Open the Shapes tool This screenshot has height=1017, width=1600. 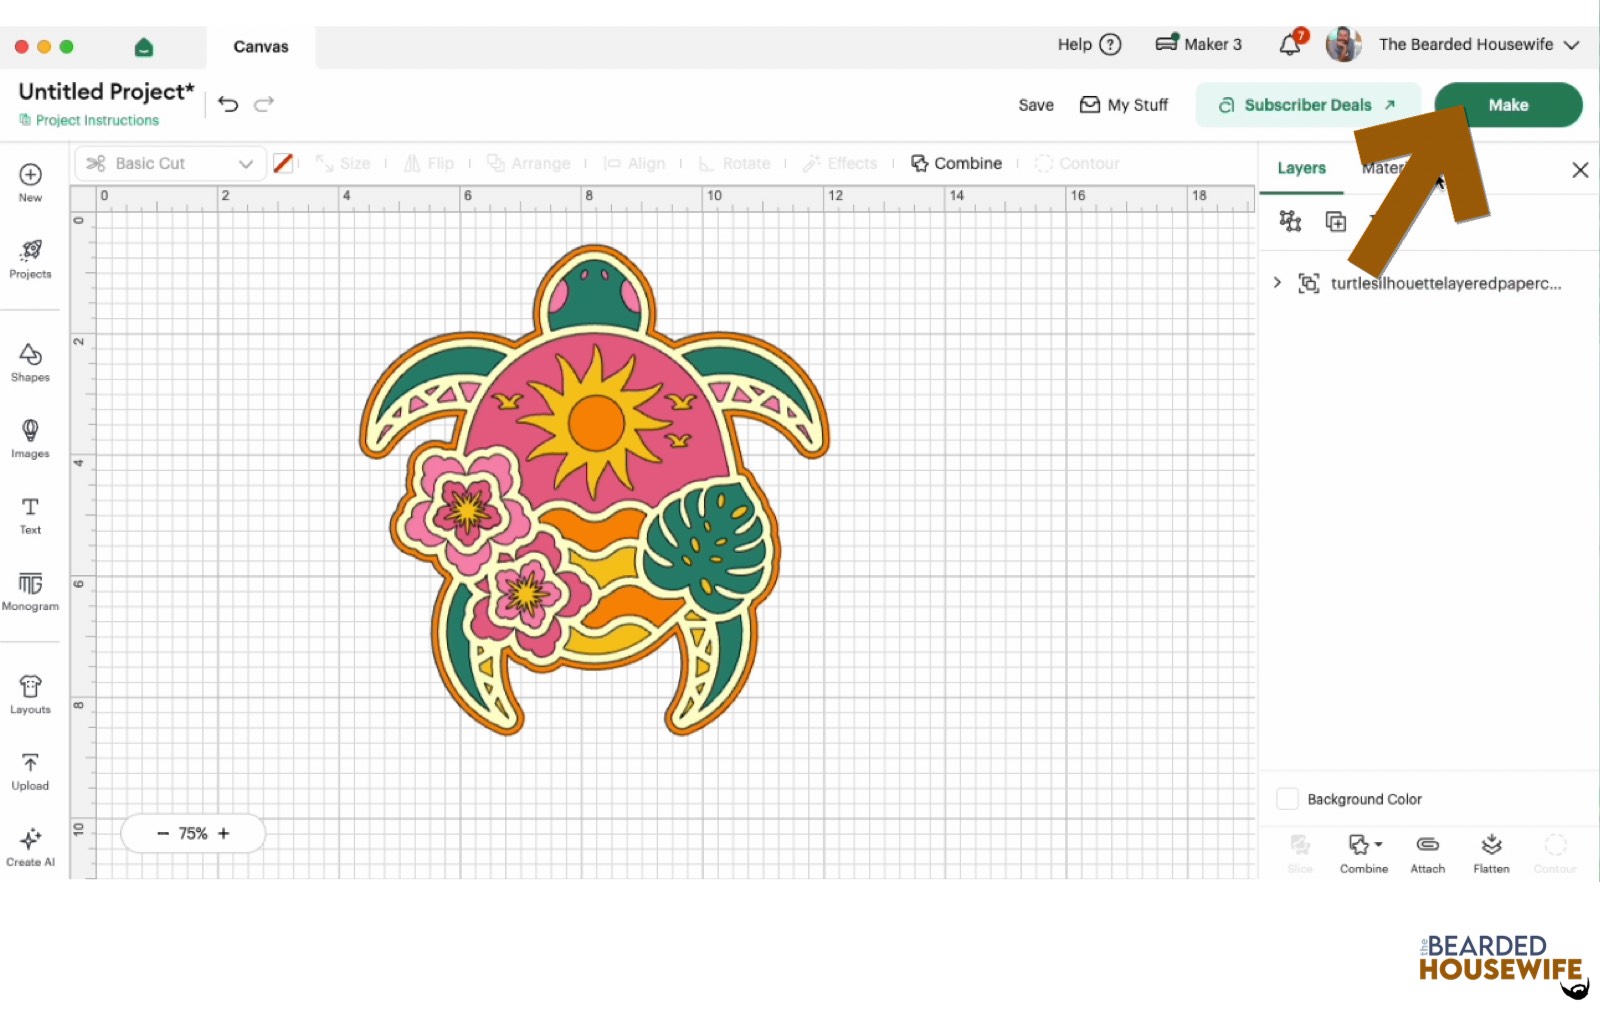click(30, 362)
